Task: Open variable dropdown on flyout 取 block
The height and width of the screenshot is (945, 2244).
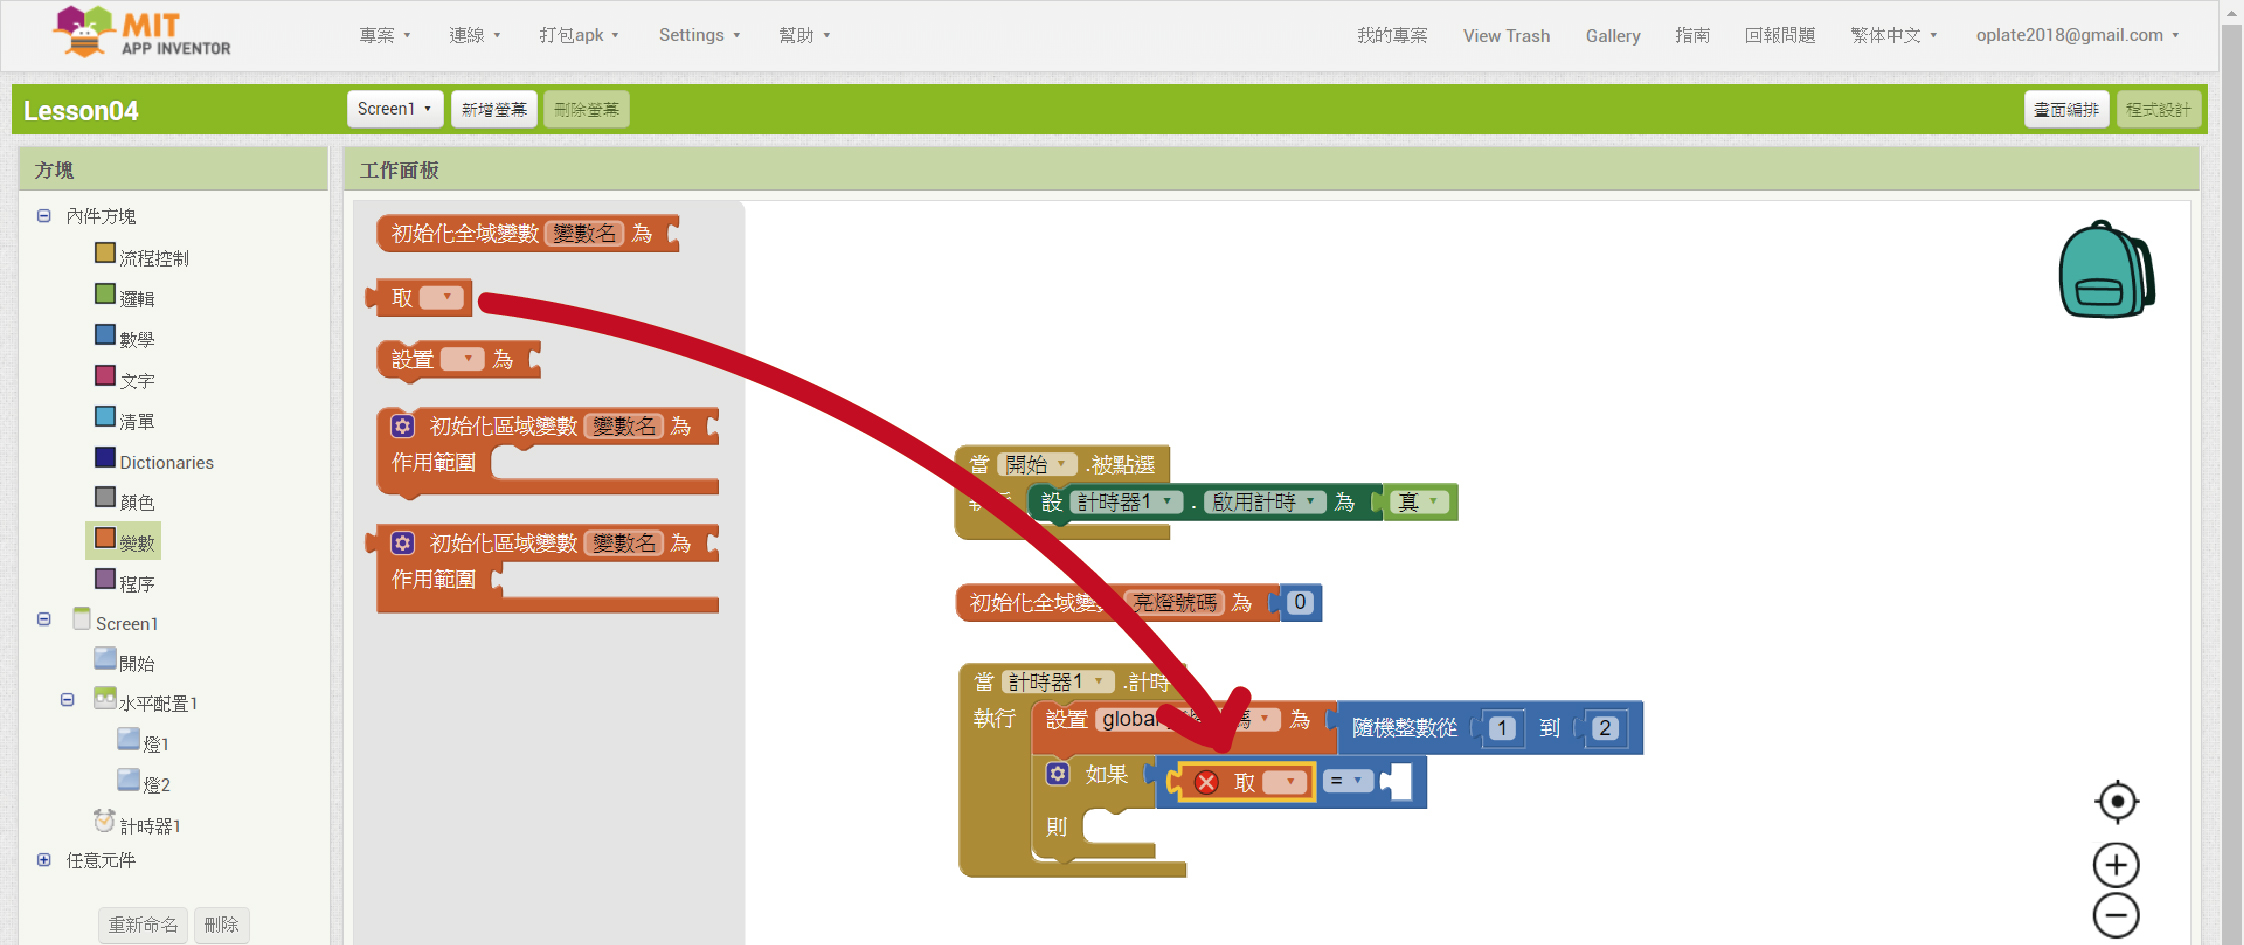Action: point(442,297)
